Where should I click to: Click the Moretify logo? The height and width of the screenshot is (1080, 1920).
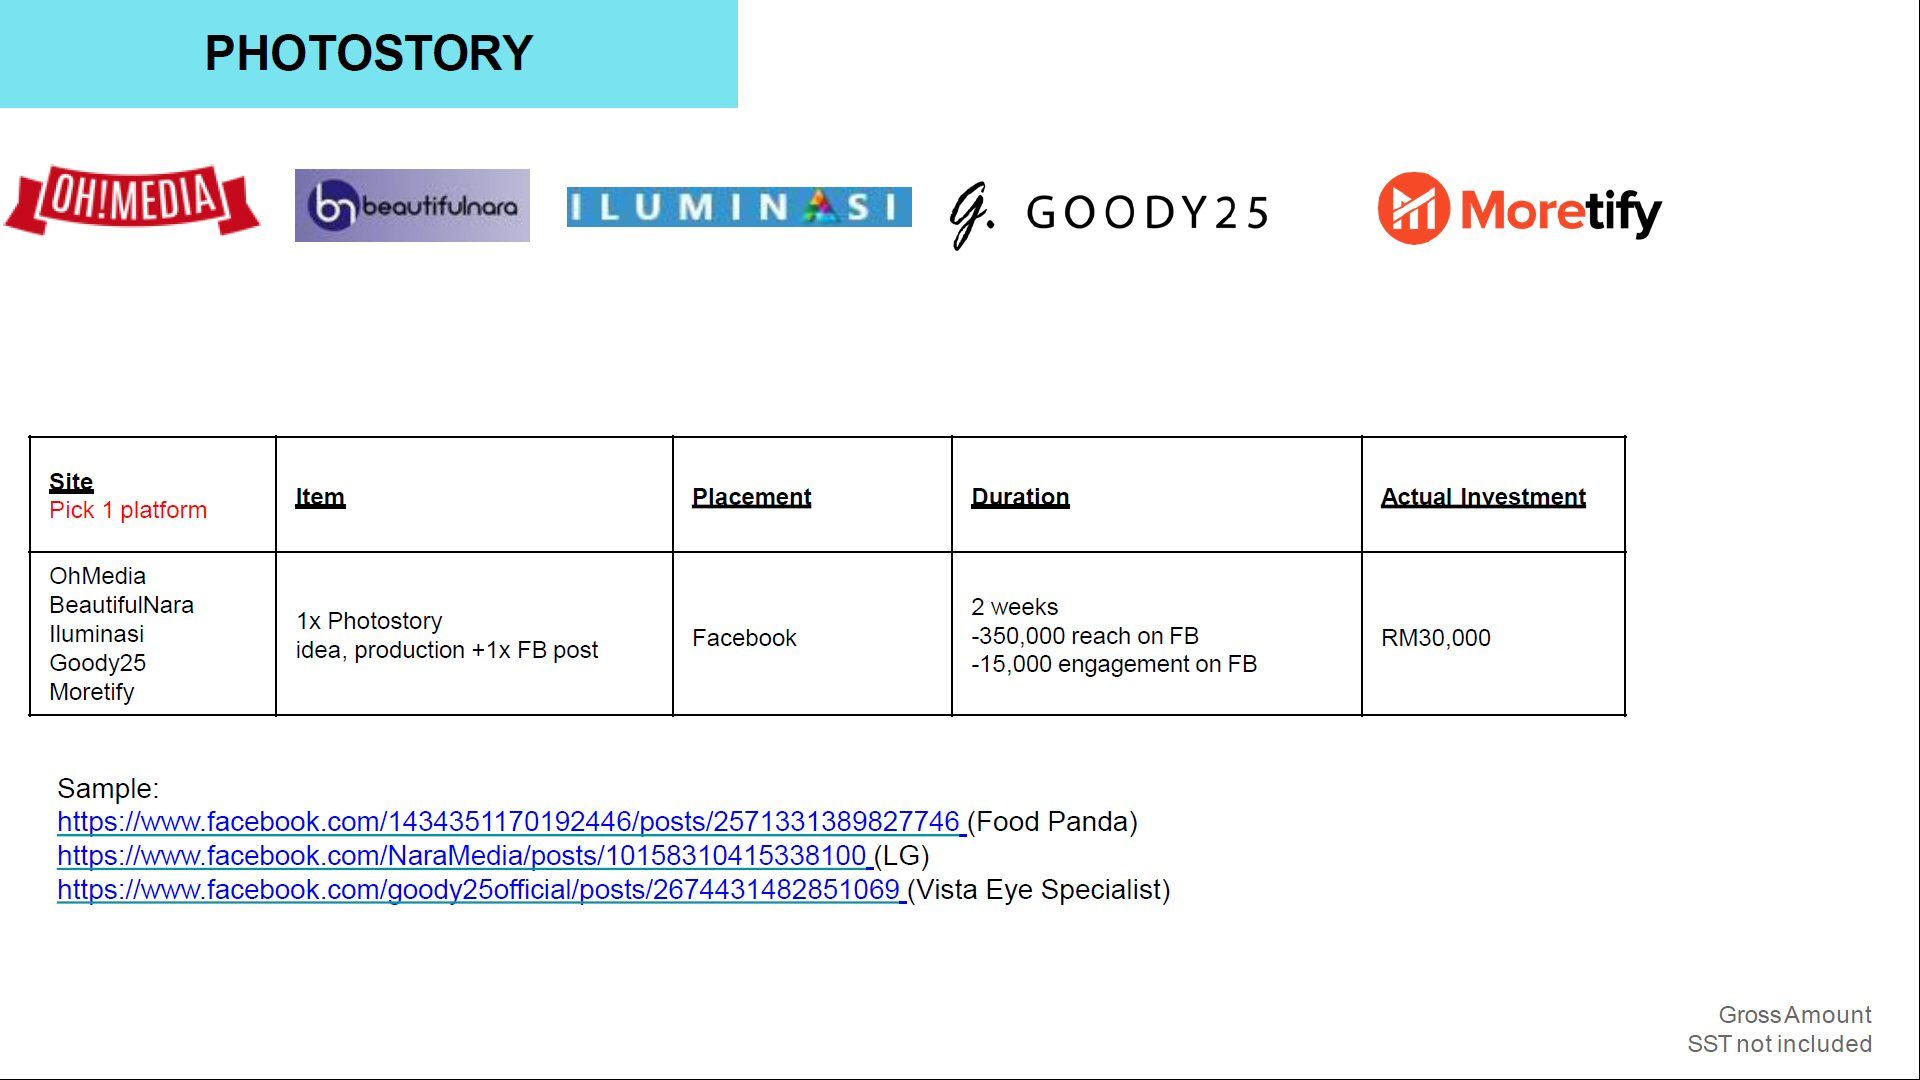click(1519, 209)
